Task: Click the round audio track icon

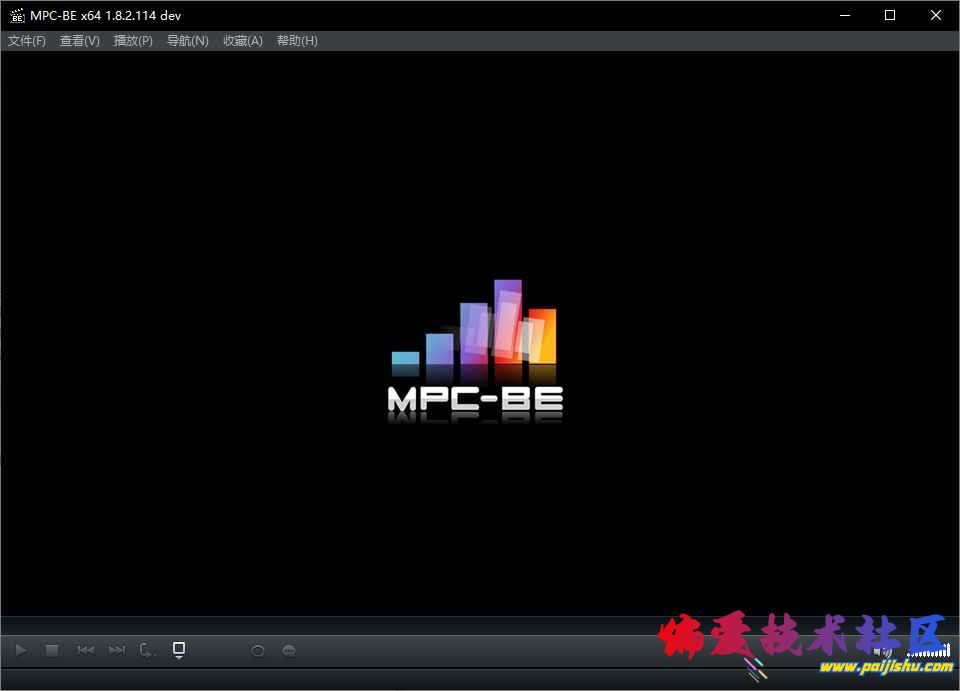Action: click(258, 650)
